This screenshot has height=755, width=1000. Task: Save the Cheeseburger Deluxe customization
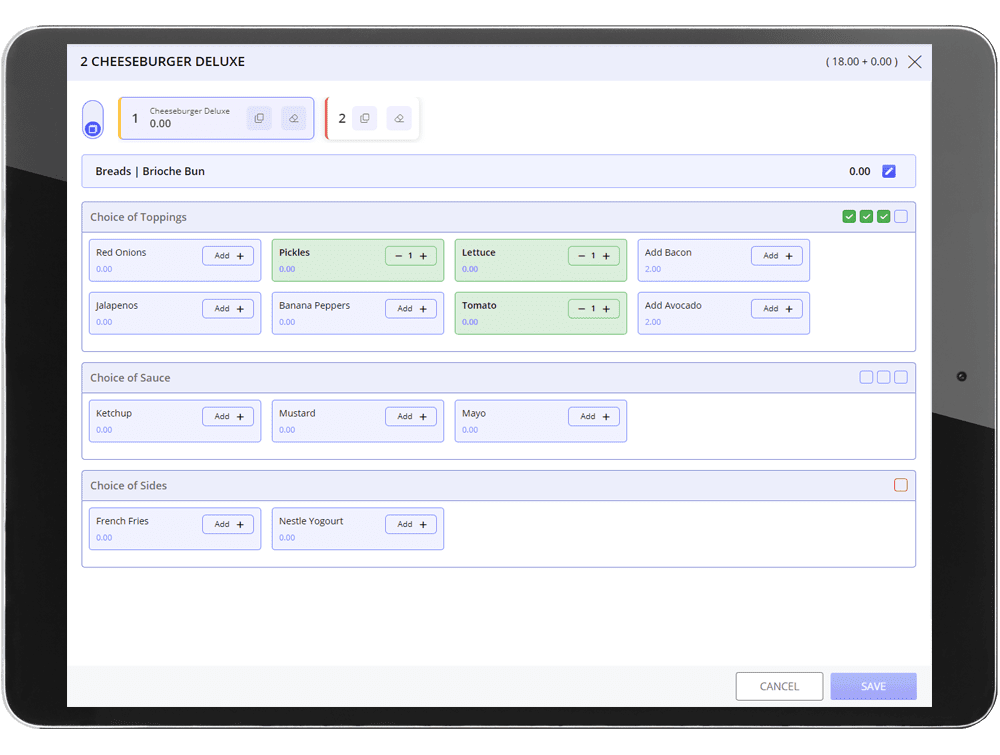tap(873, 686)
